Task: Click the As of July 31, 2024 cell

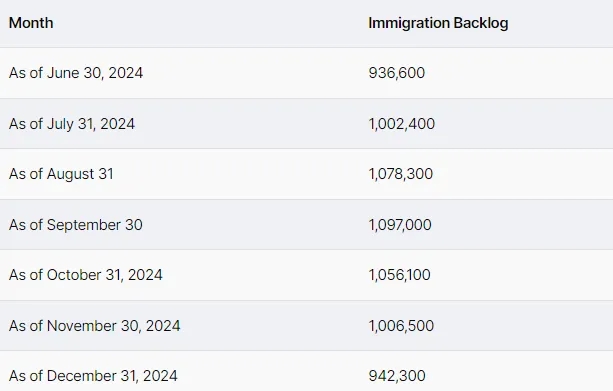Action: [x=72, y=124]
